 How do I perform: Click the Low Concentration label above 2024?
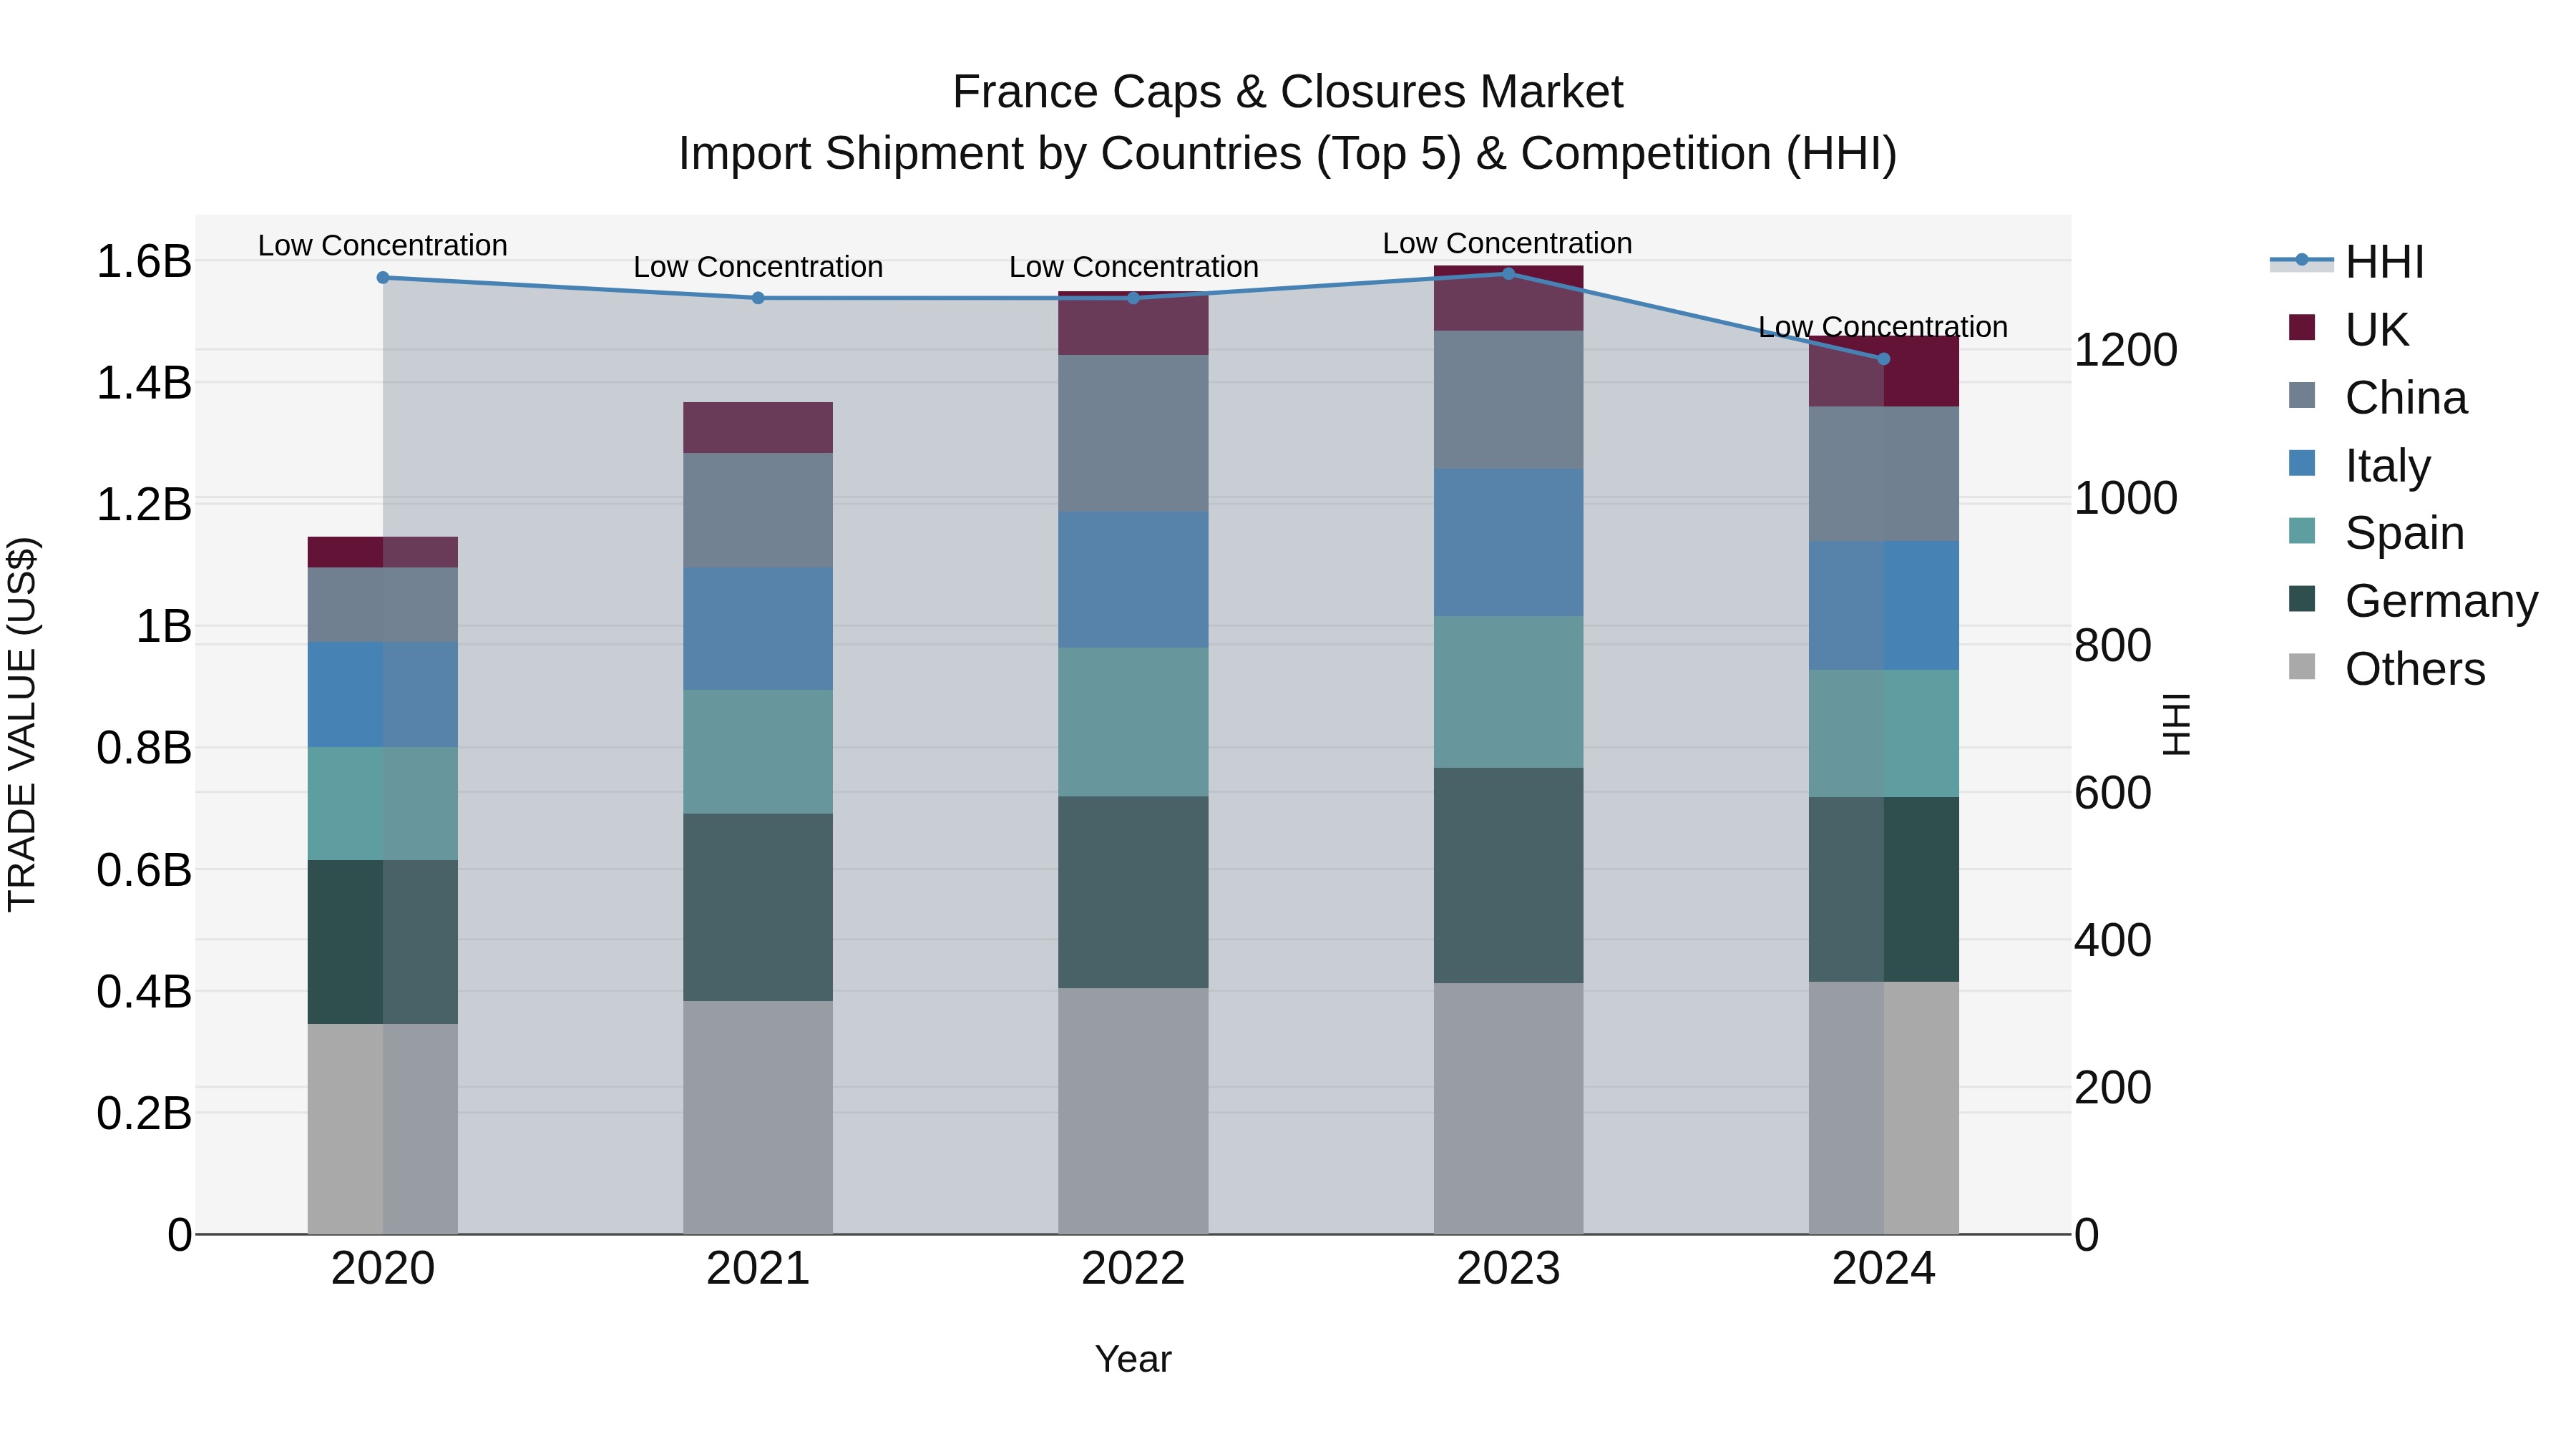[1883, 327]
